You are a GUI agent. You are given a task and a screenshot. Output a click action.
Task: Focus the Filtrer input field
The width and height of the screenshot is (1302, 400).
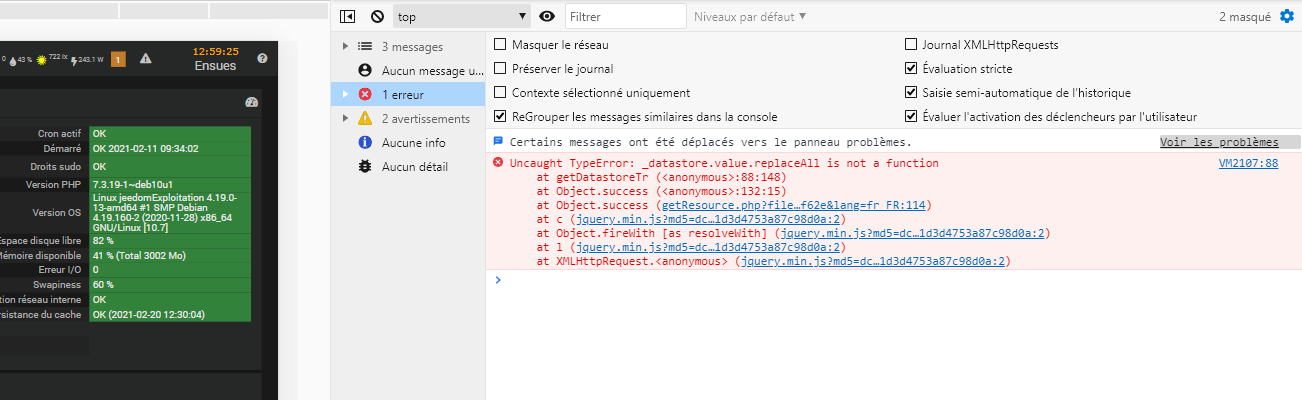click(x=626, y=16)
